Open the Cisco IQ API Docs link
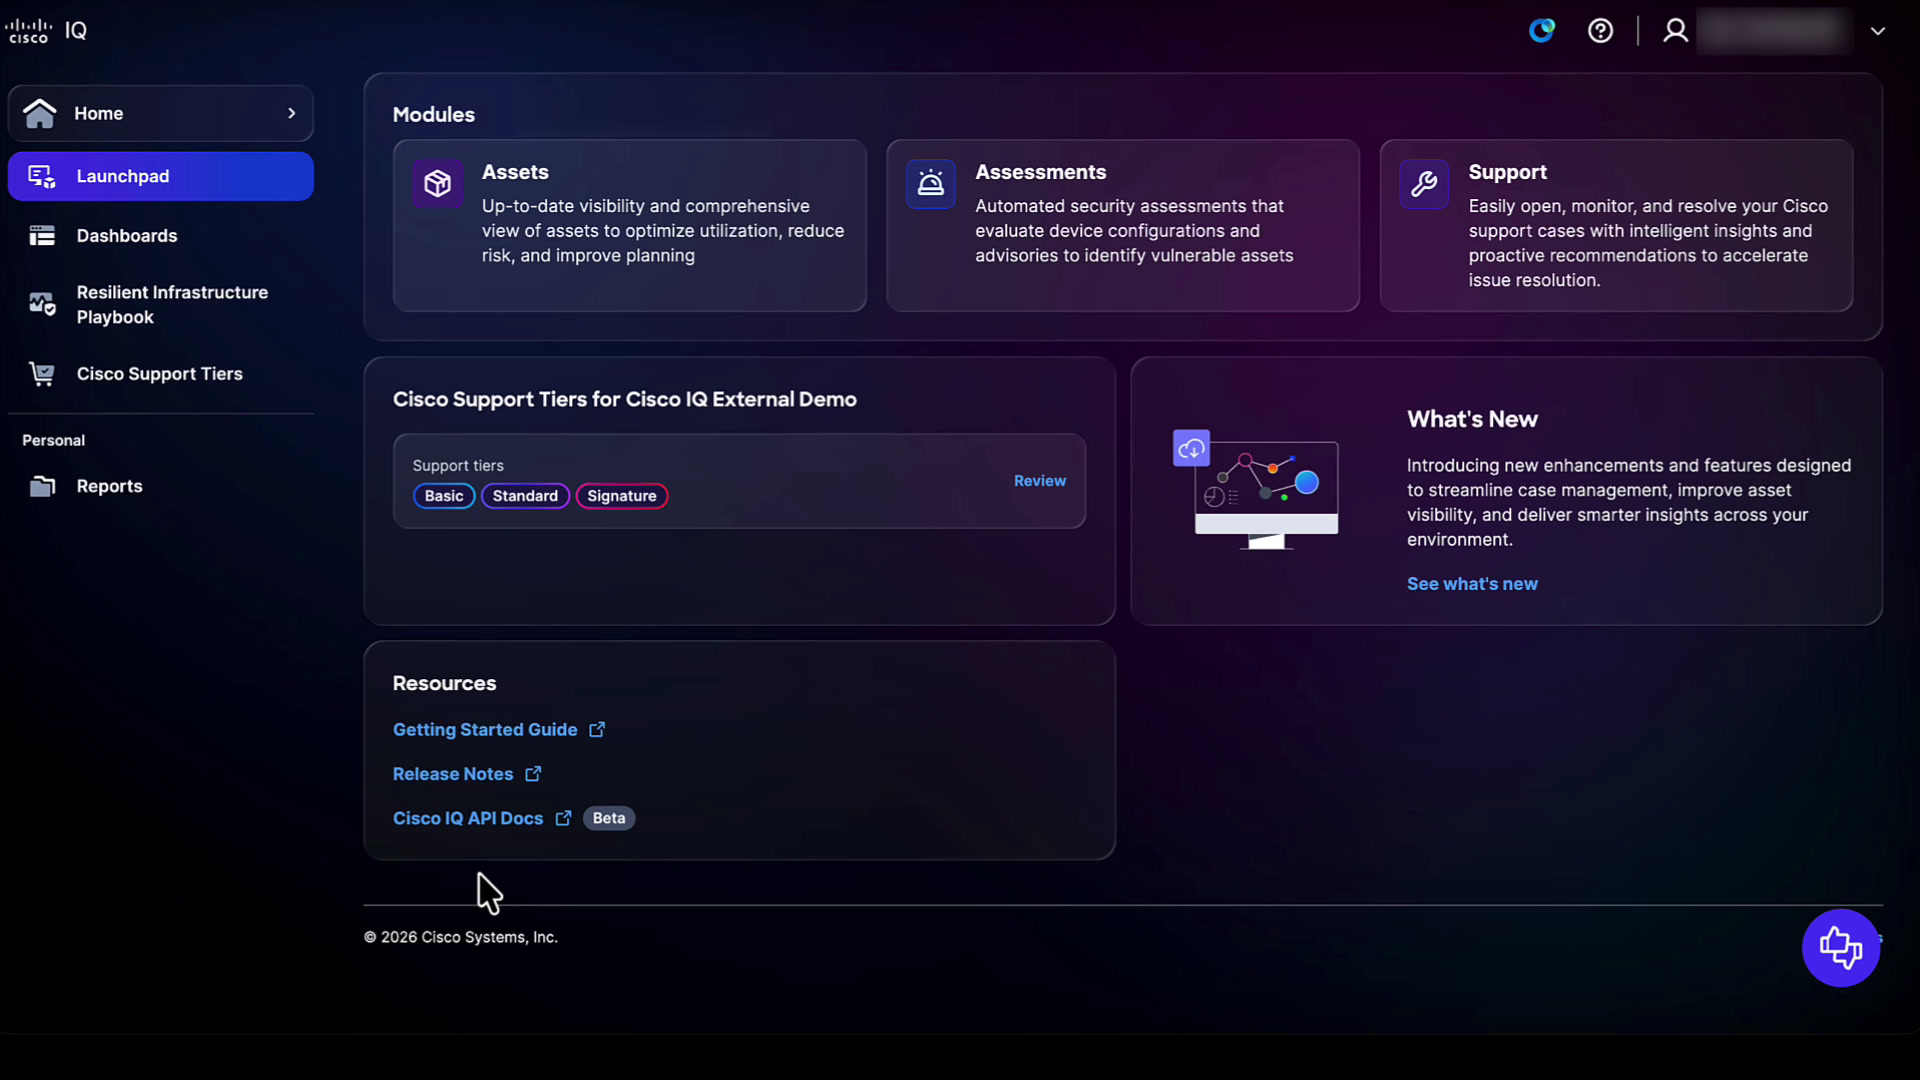Screen dimensions: 1920x1080 pos(468,818)
